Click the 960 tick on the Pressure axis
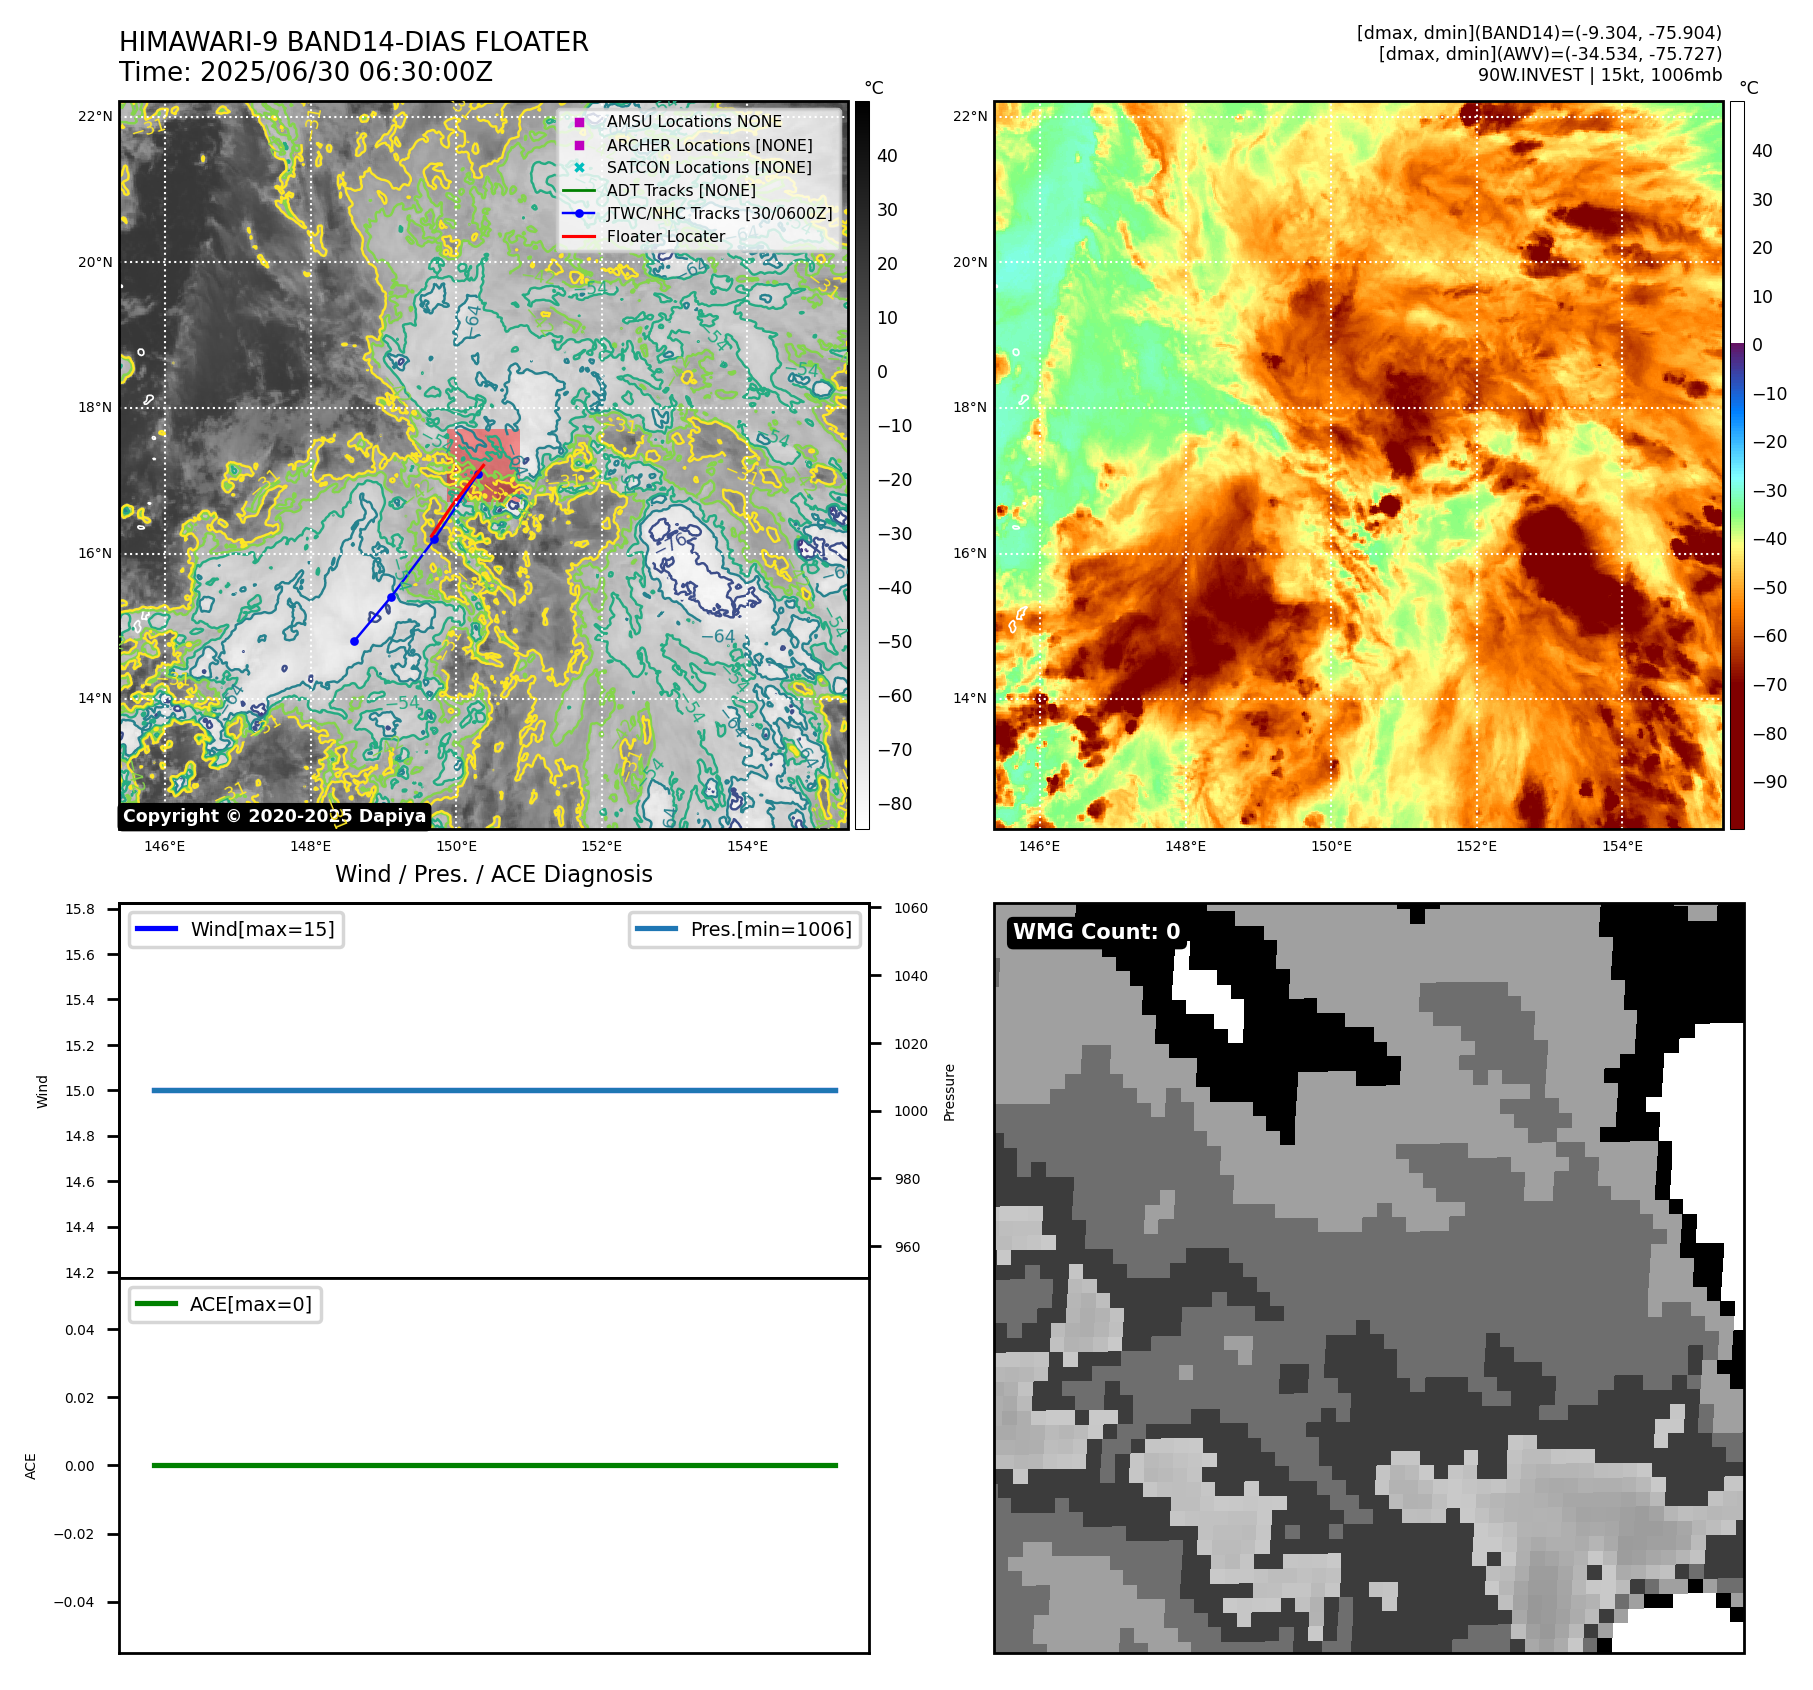 coord(907,1247)
